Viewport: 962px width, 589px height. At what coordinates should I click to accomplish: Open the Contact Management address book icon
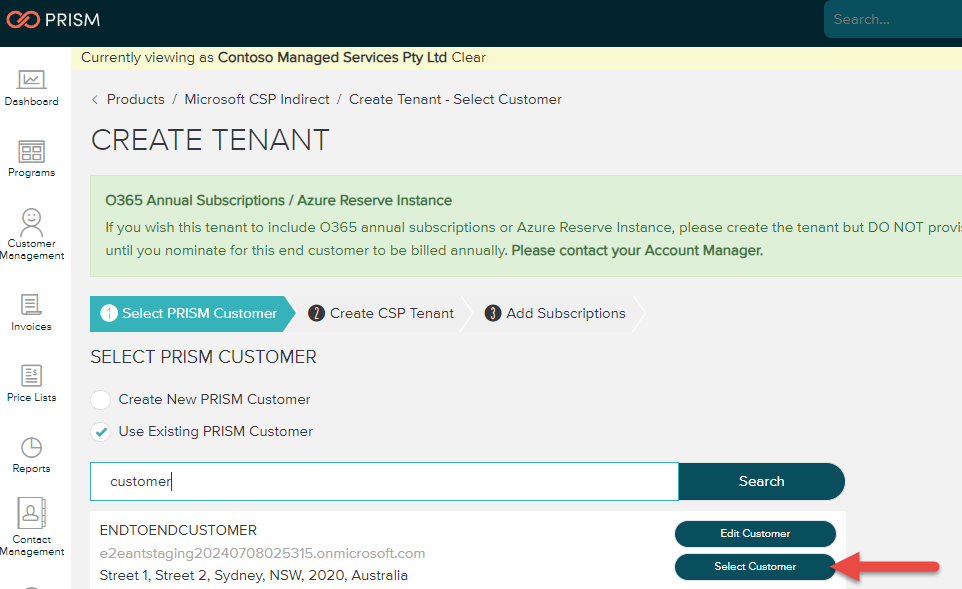coord(31,513)
